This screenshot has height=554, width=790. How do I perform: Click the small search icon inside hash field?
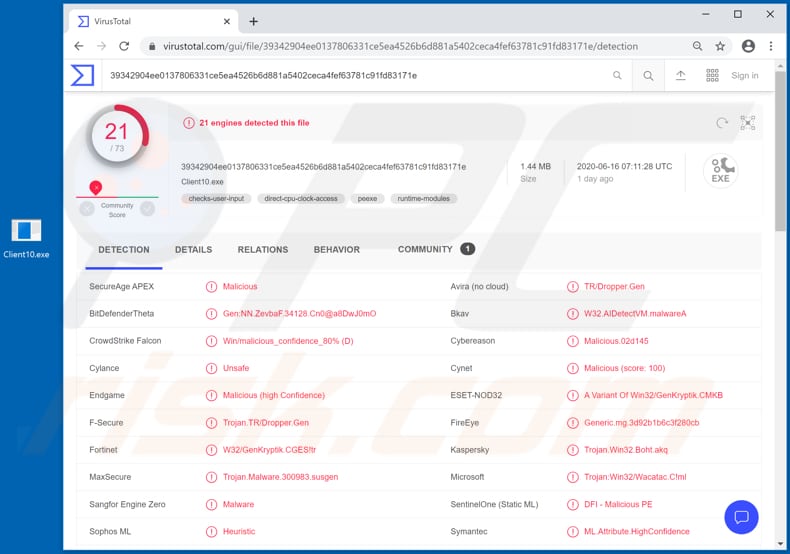click(617, 76)
